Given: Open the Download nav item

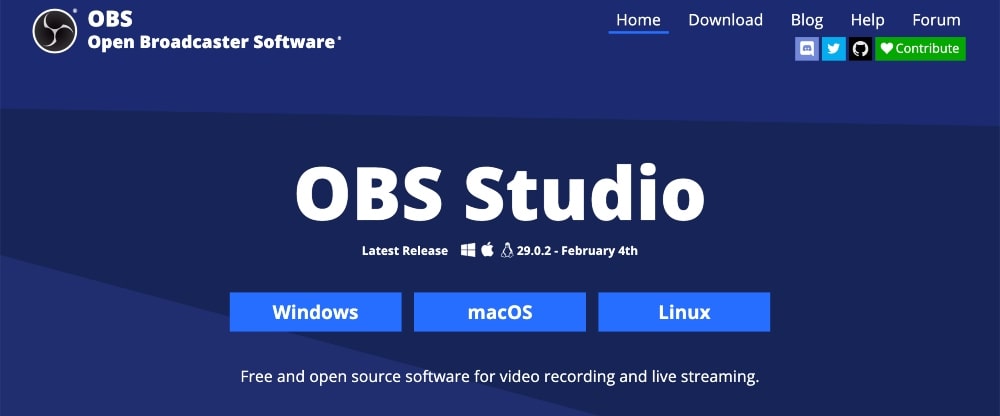Looking at the screenshot, I should click(725, 20).
